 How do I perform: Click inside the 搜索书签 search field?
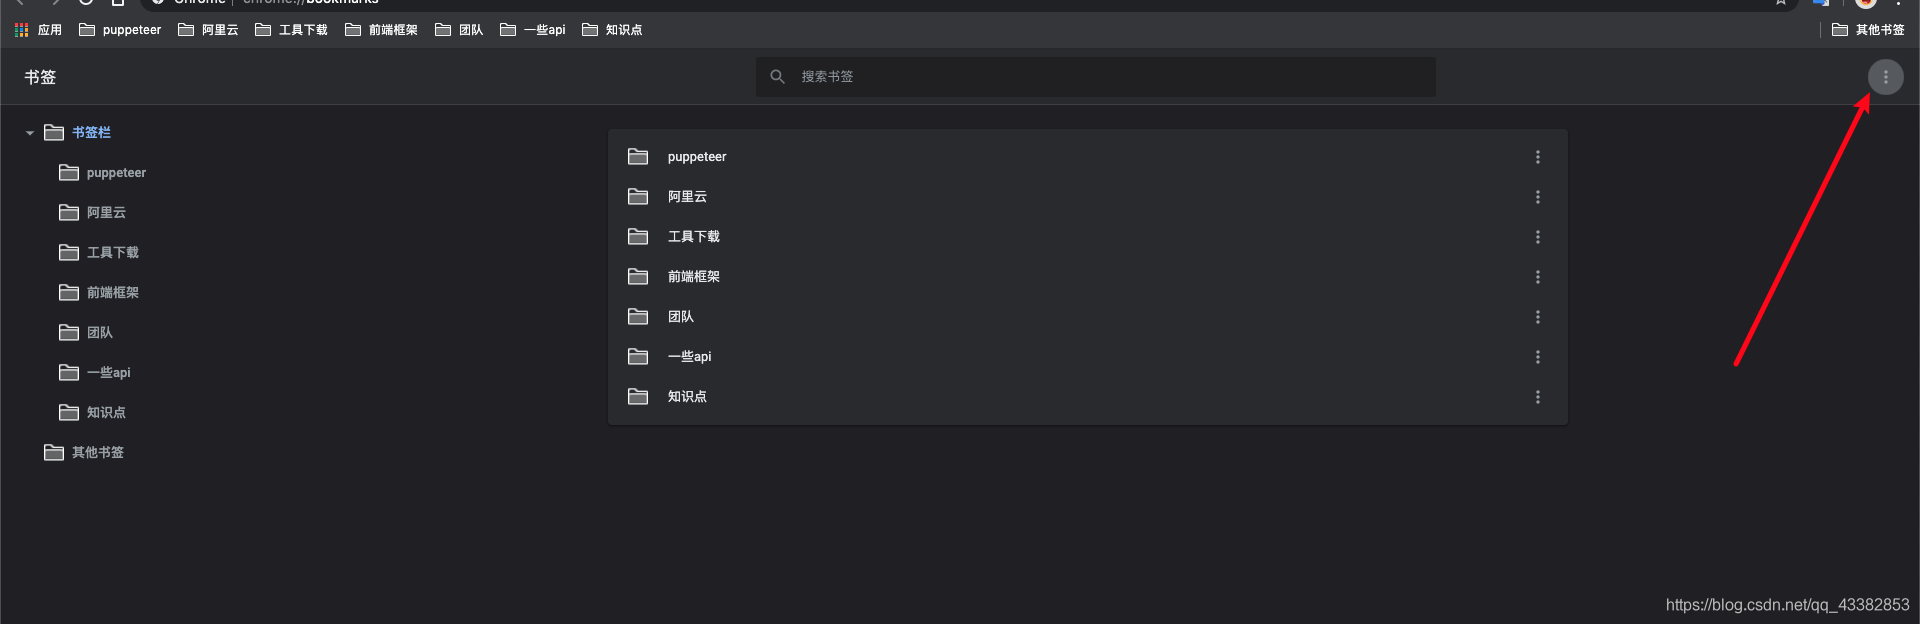[x=1095, y=77]
